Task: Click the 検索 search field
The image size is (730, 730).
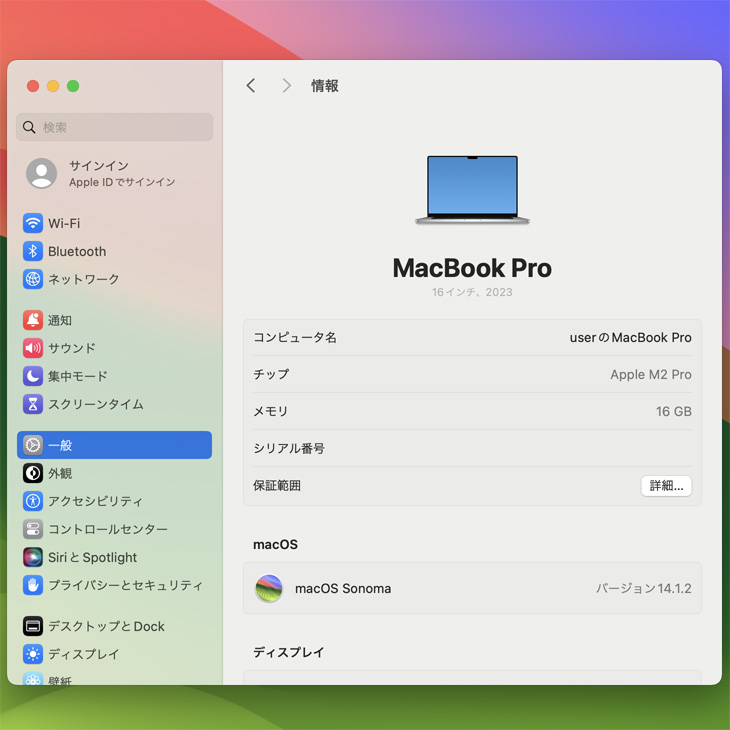Action: coord(115,127)
